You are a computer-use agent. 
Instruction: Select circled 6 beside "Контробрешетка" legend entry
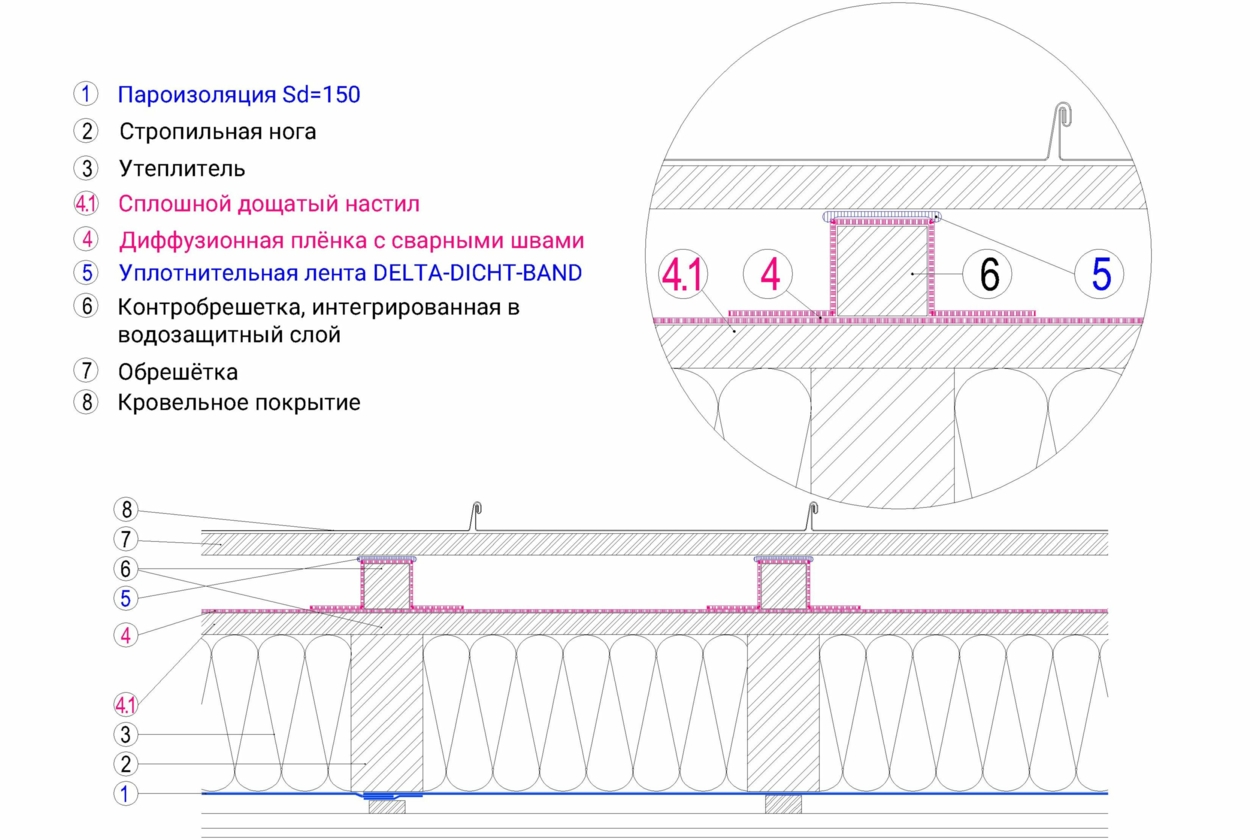click(x=87, y=306)
